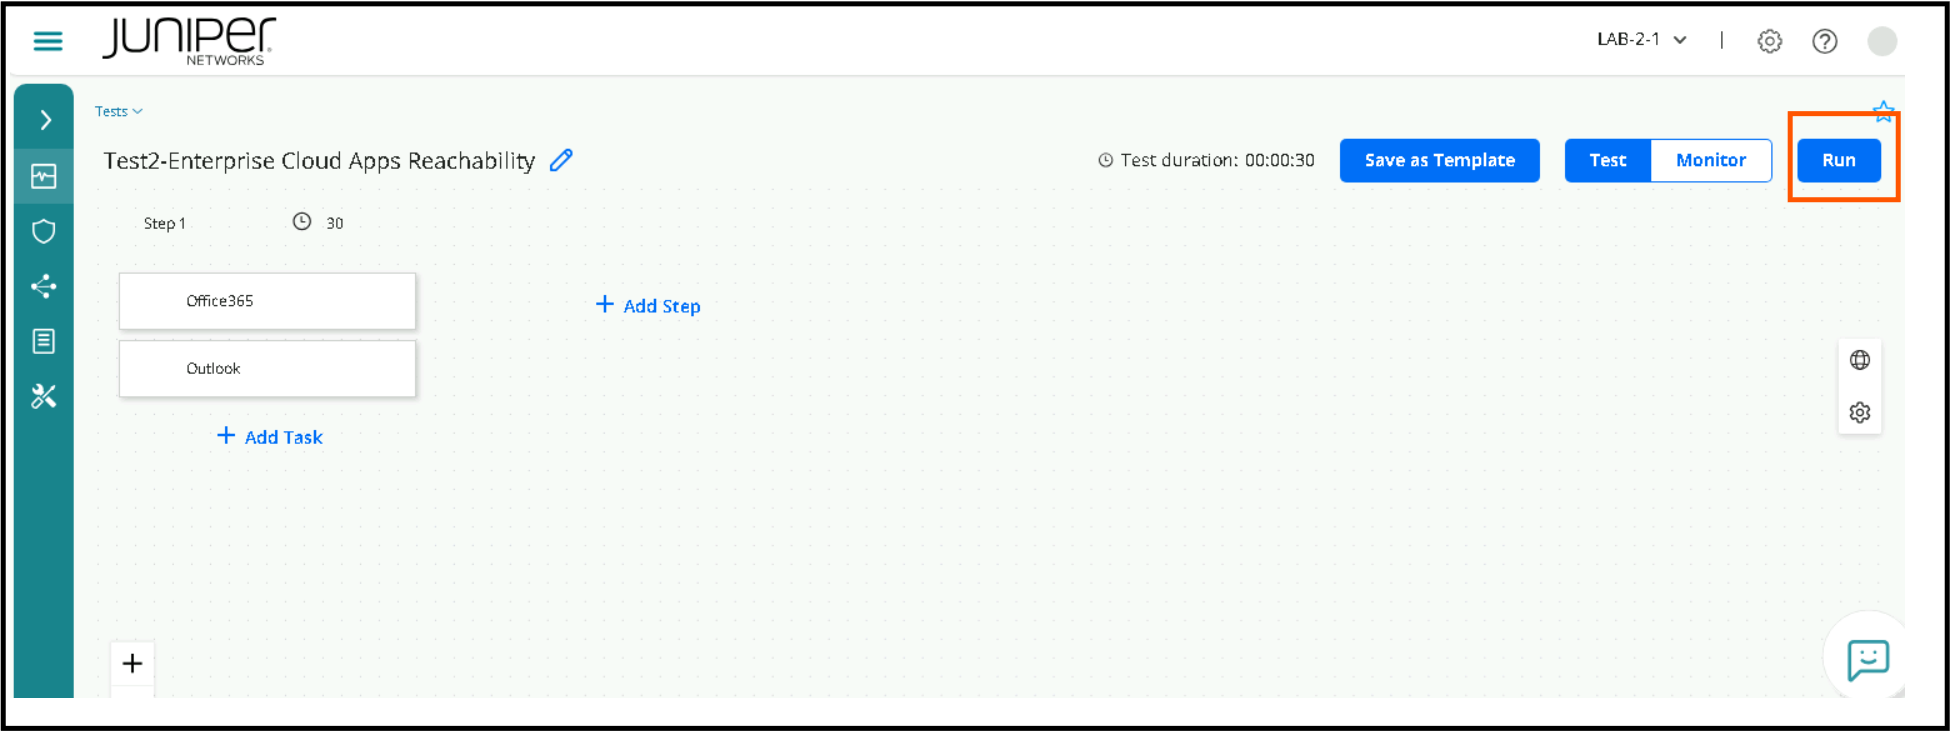The image size is (1950, 731).
Task: Click the Save as Template button
Action: click(1439, 160)
